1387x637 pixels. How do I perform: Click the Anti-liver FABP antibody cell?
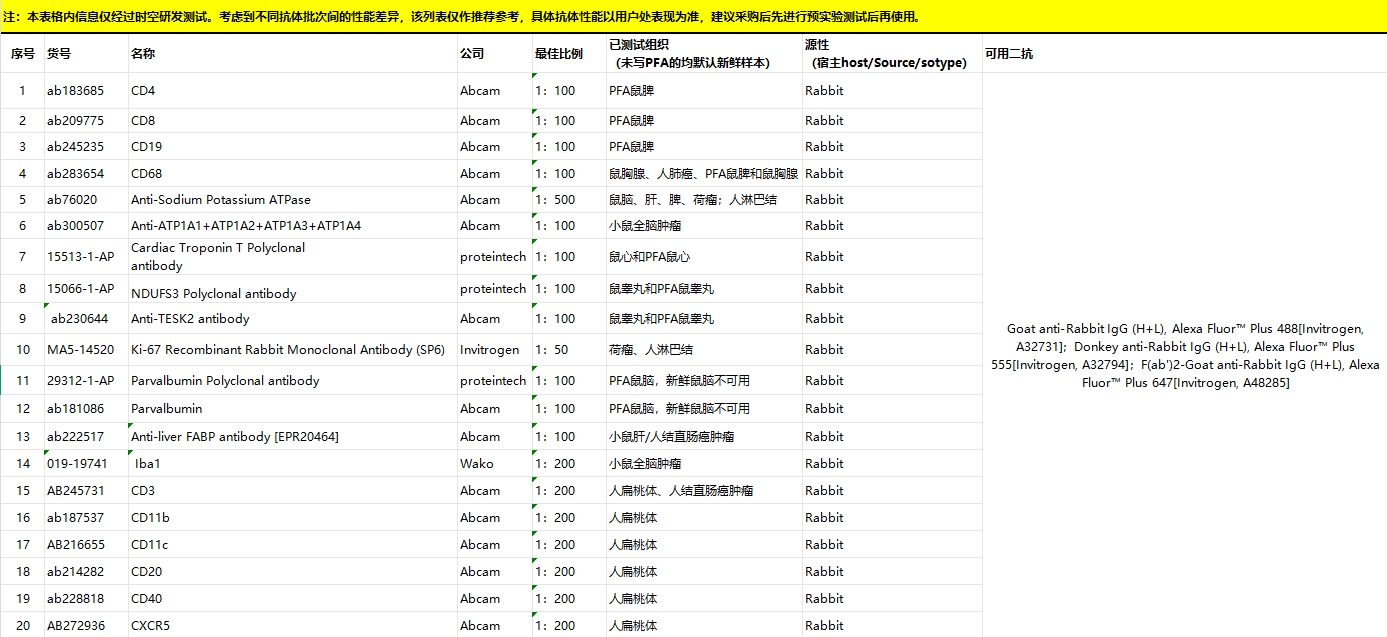(293, 436)
